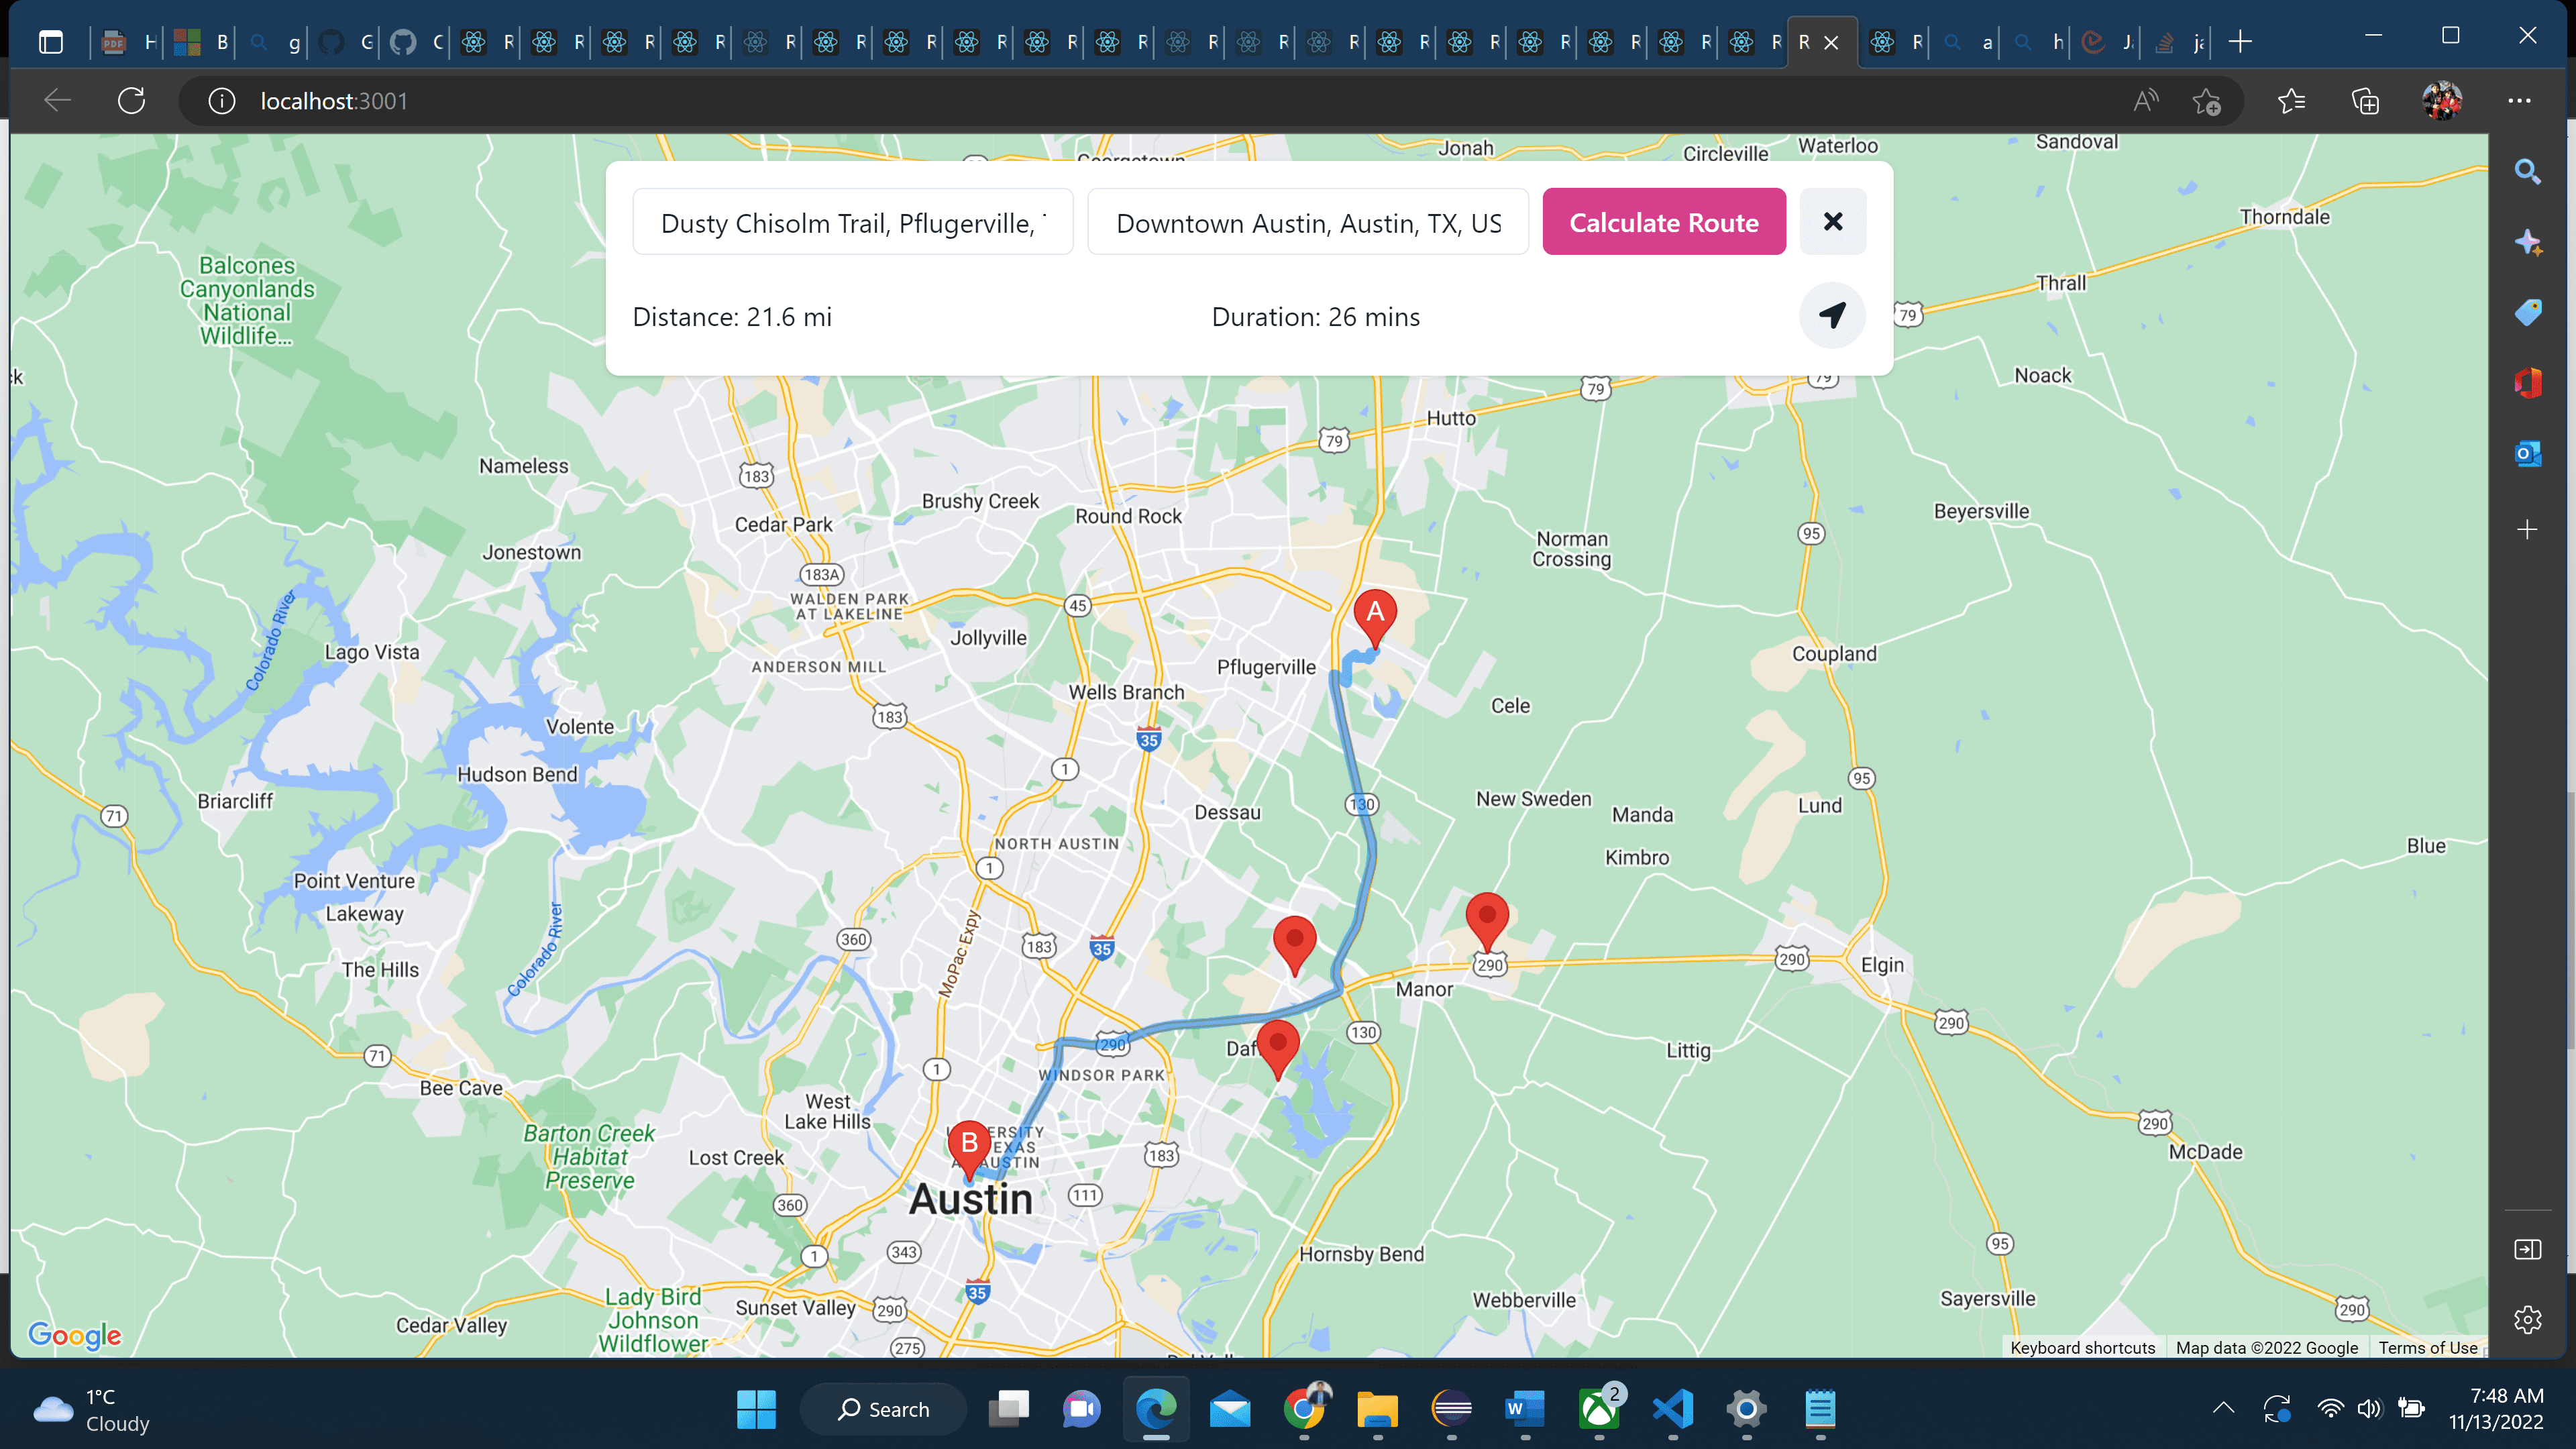Image resolution: width=2576 pixels, height=1449 pixels.
Task: Open new browser tab plus button
Action: pos(2240,42)
